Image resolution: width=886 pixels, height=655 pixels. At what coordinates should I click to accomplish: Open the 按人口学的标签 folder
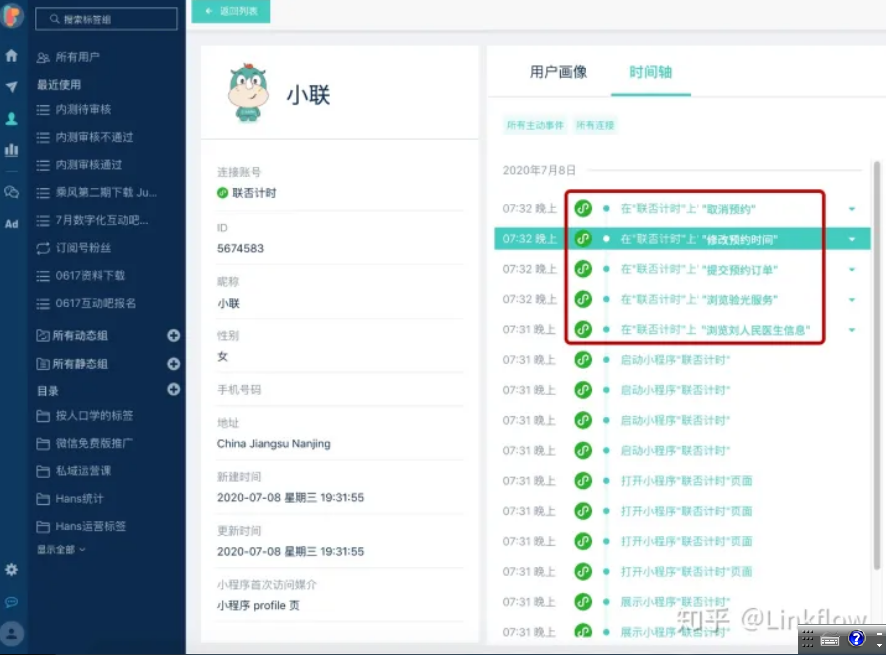[x=85, y=416]
